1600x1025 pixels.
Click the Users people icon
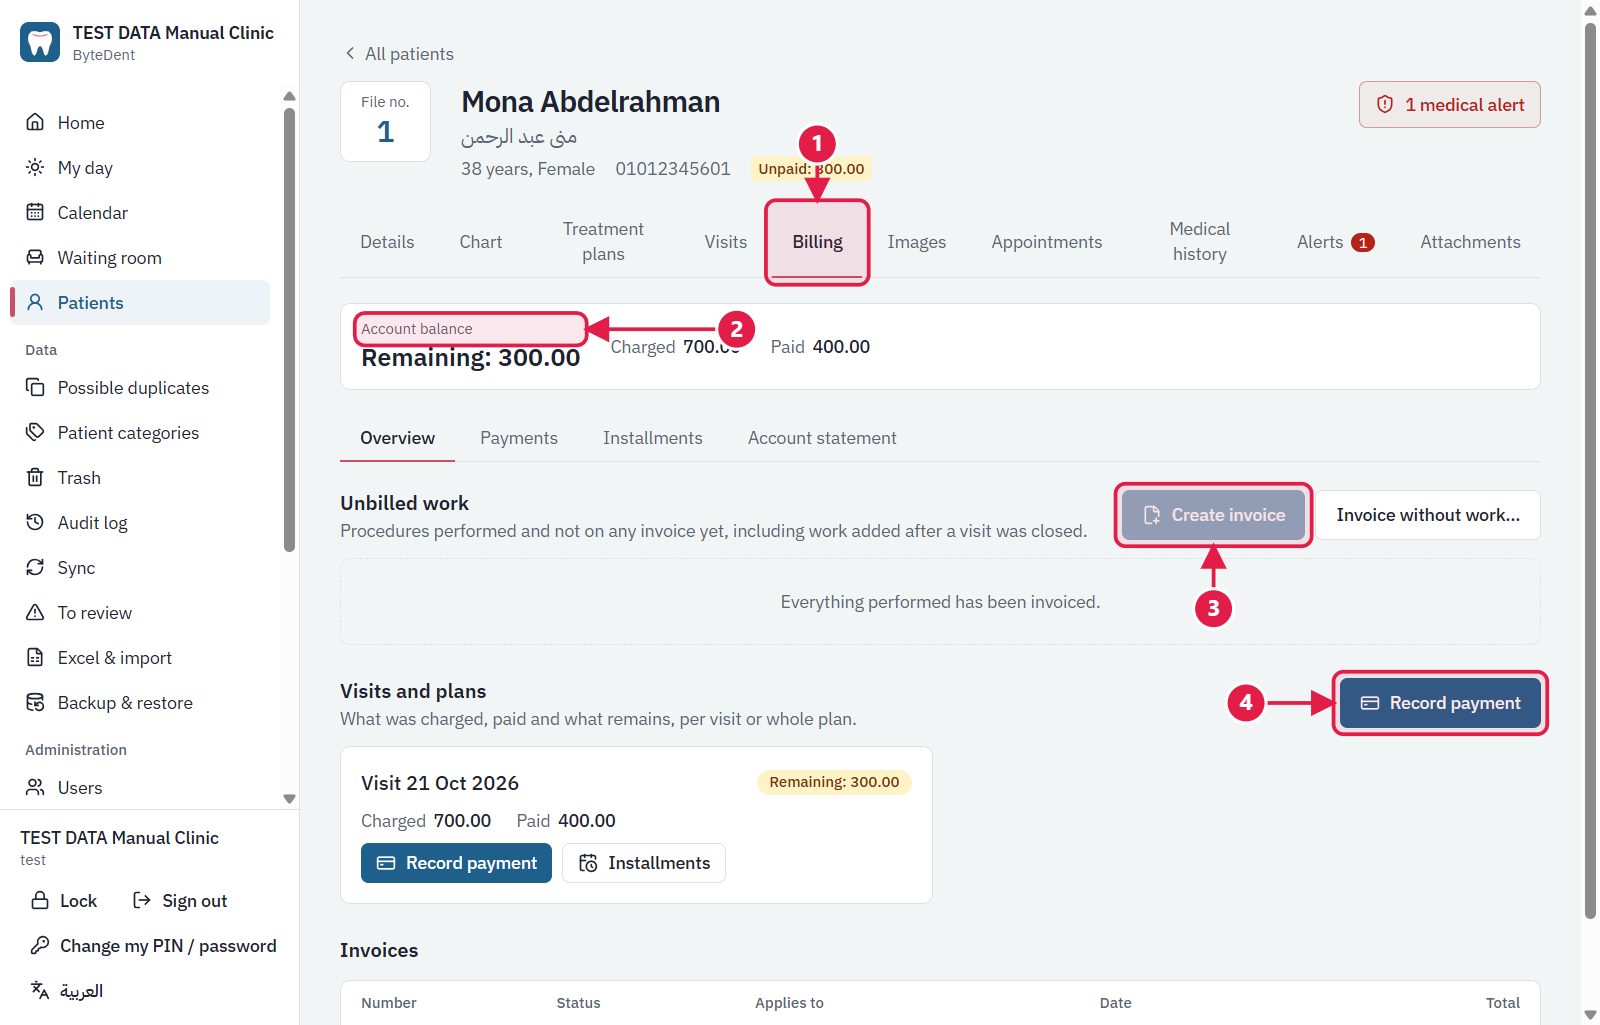point(35,787)
